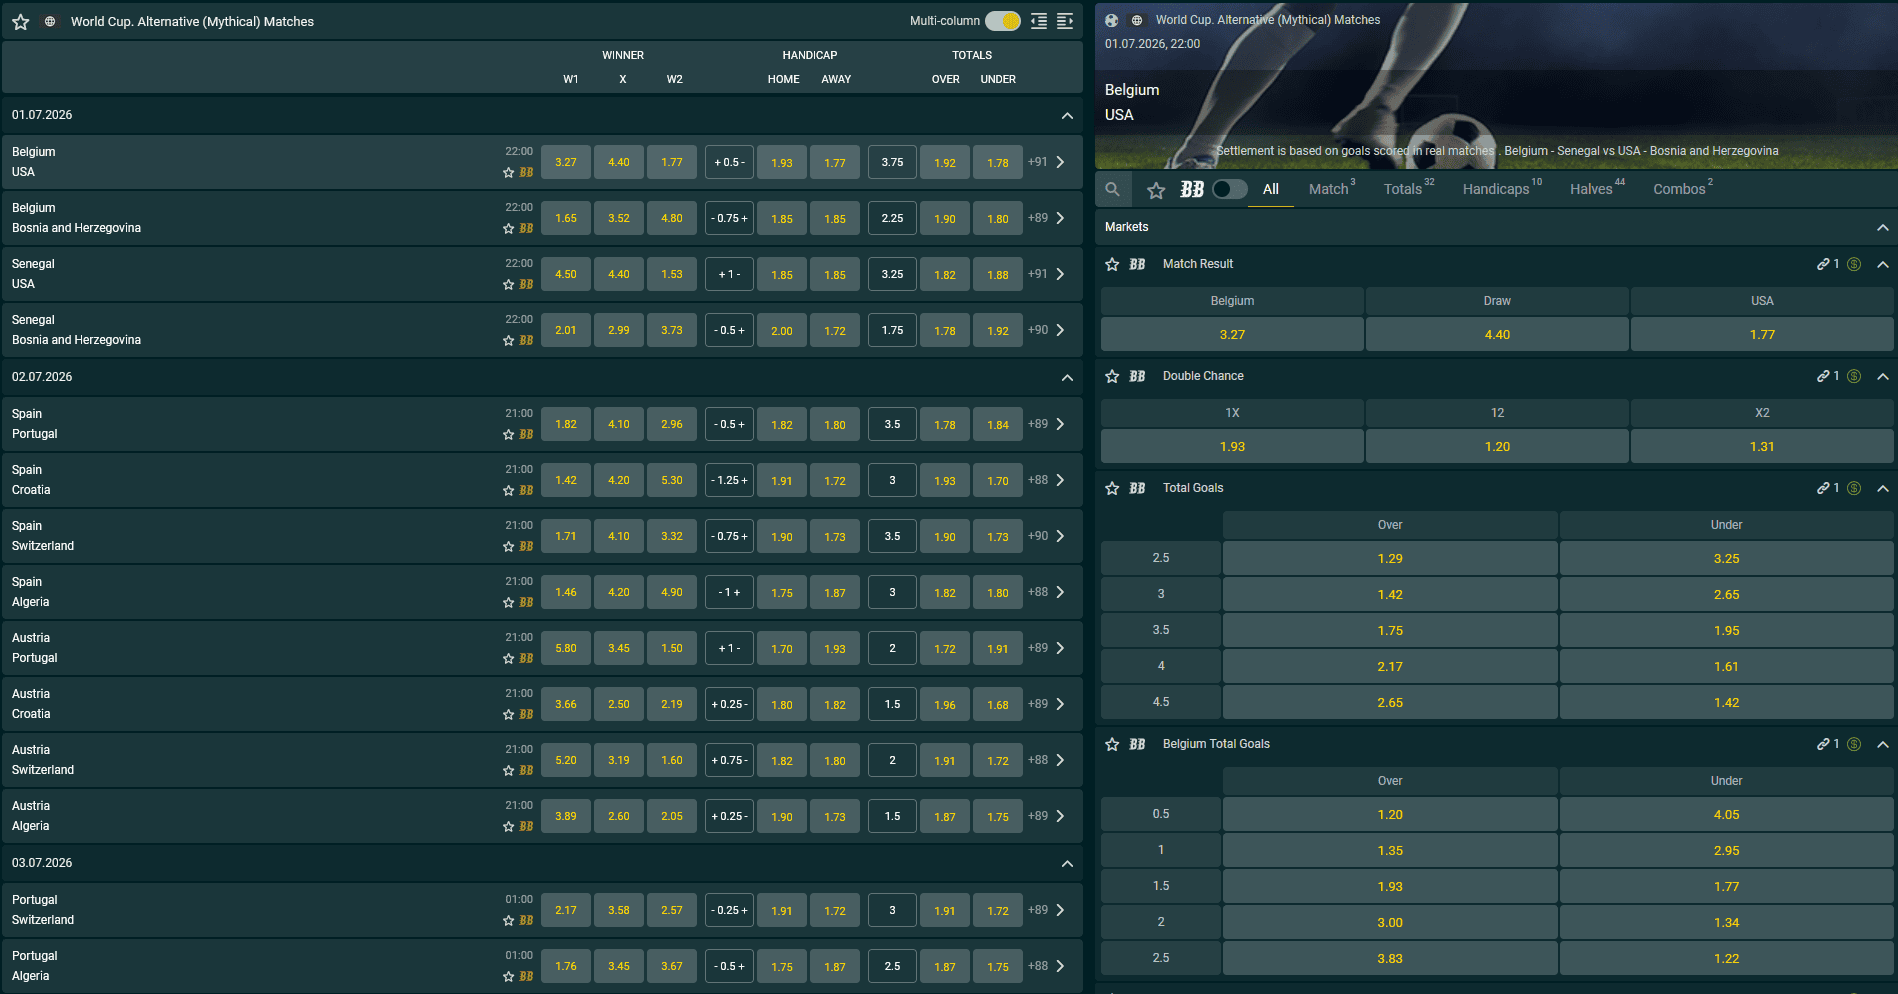This screenshot has height=994, width=1898.
Task: Click World Cup Alternative Matches league title
Action: [192, 21]
